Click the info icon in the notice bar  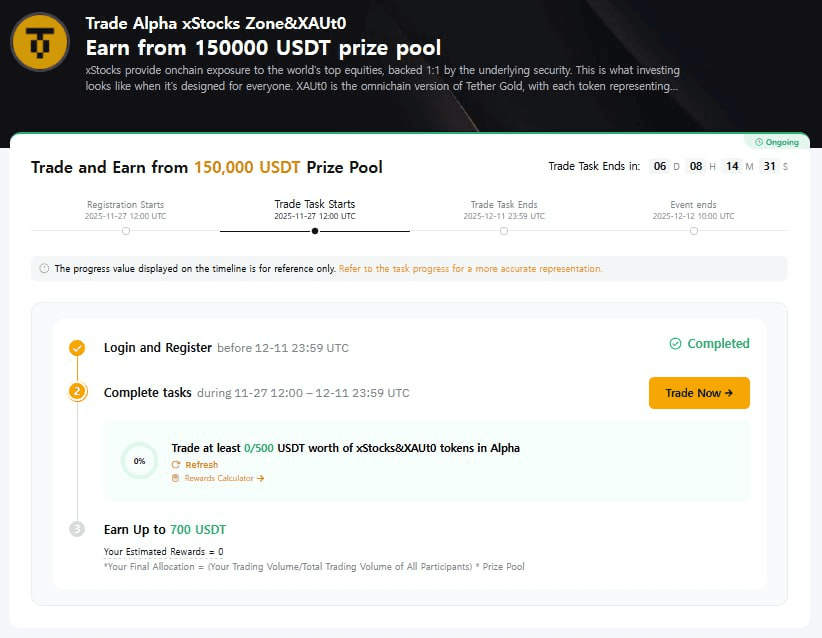tap(44, 269)
